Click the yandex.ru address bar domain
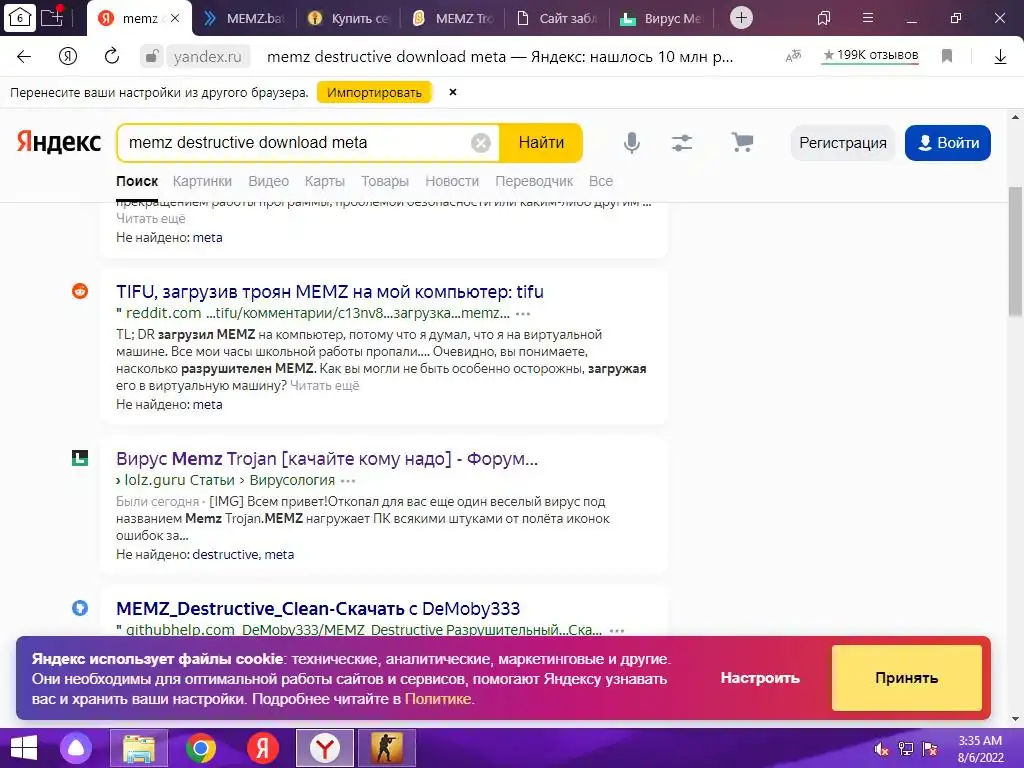Image resolution: width=1024 pixels, height=768 pixels. tap(207, 57)
